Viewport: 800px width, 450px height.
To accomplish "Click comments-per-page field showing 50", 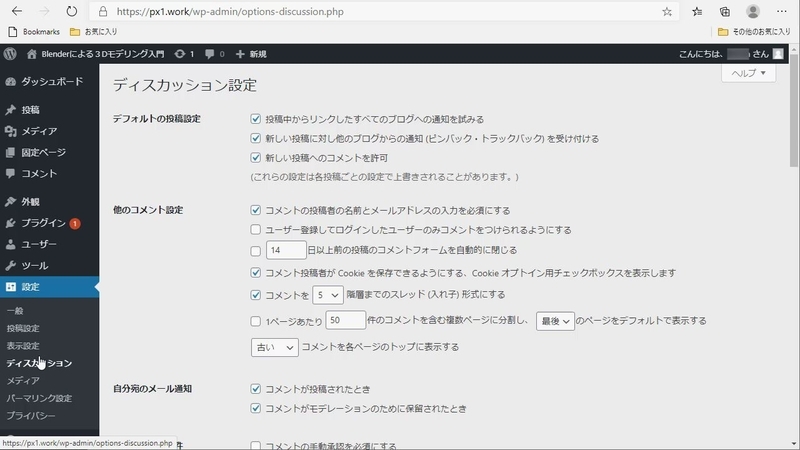I will tap(346, 320).
